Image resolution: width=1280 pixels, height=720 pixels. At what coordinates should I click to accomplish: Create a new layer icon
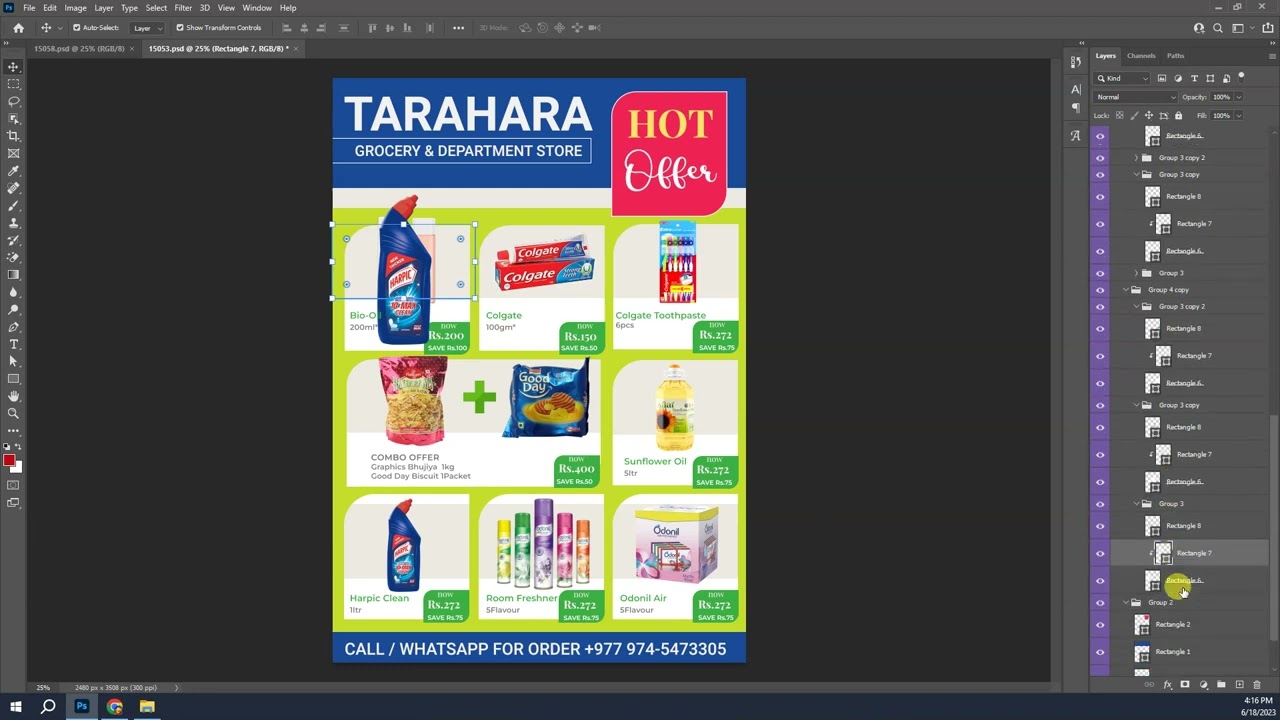(1239, 685)
